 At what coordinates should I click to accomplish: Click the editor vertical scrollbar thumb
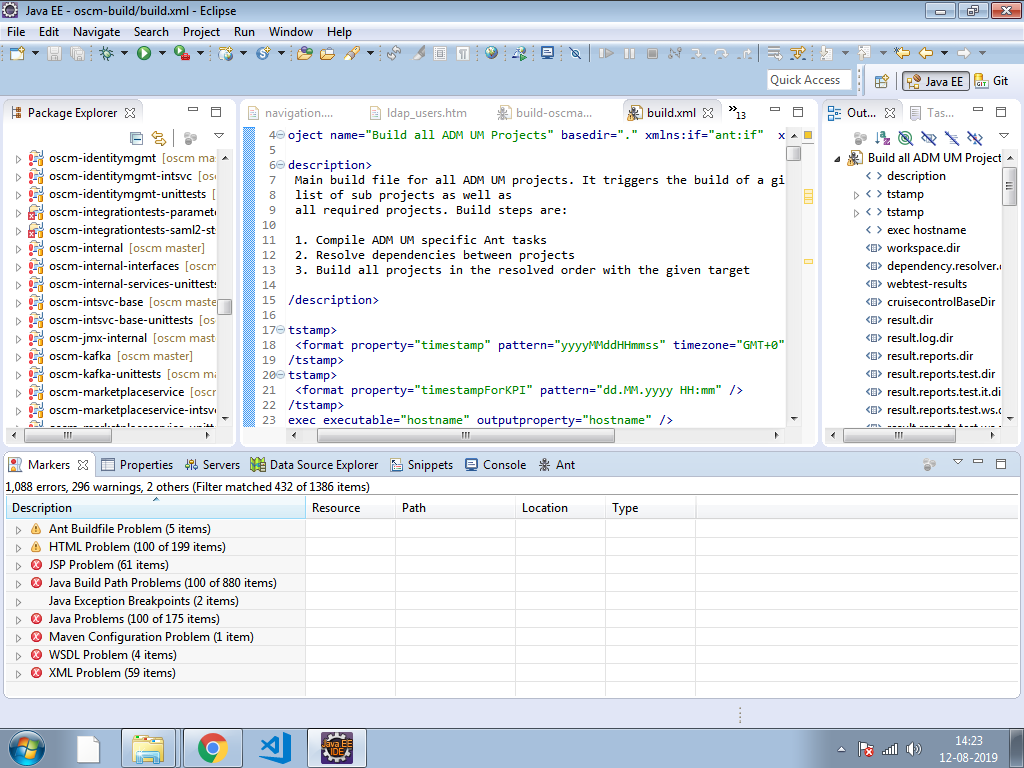click(793, 153)
